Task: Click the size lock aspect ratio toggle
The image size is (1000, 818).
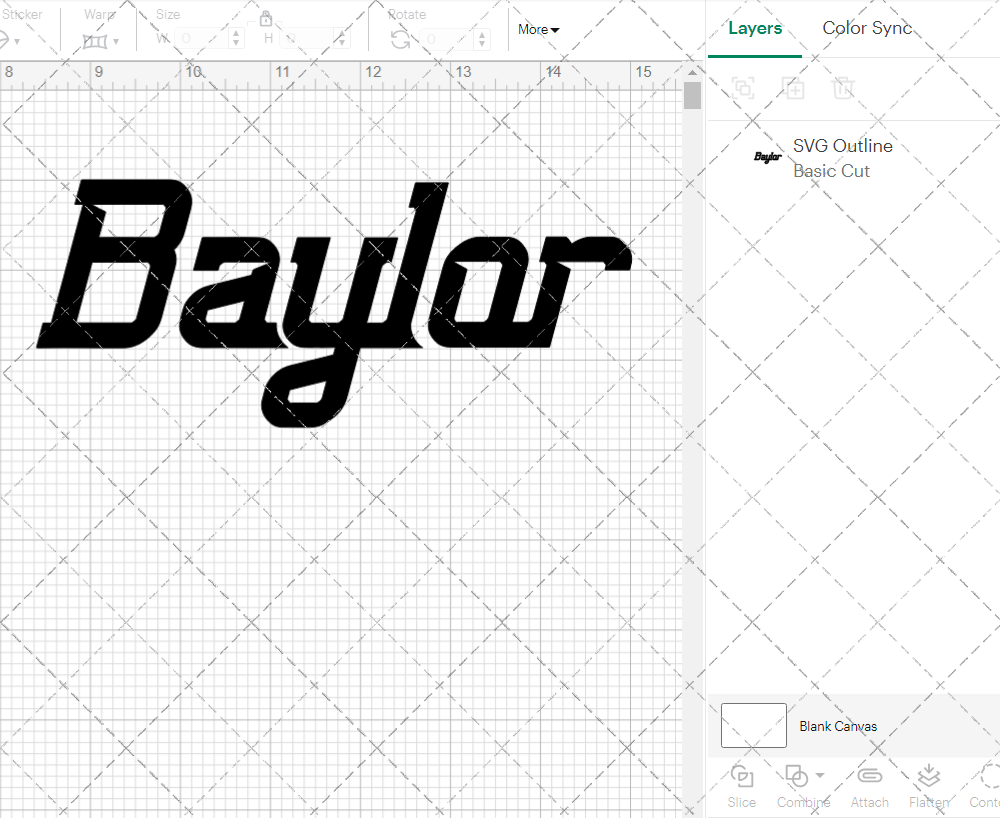Action: (266, 18)
